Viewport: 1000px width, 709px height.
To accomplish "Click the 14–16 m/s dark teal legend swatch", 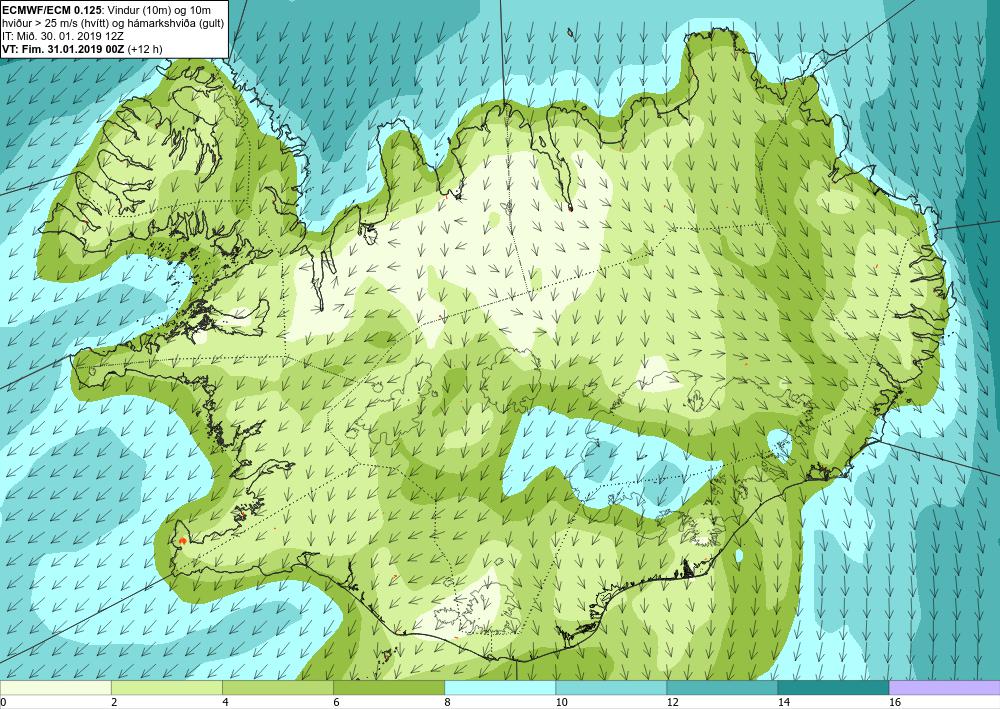I will (x=833, y=687).
